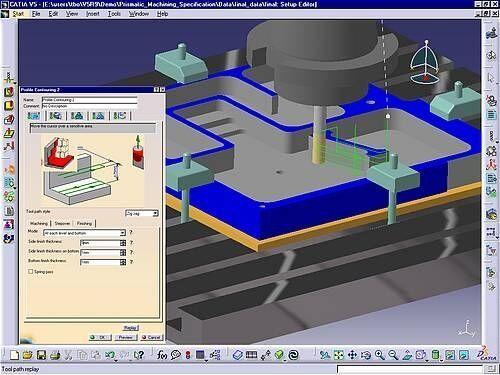Click the New document icon
500x375 pixels.
tap(14, 355)
